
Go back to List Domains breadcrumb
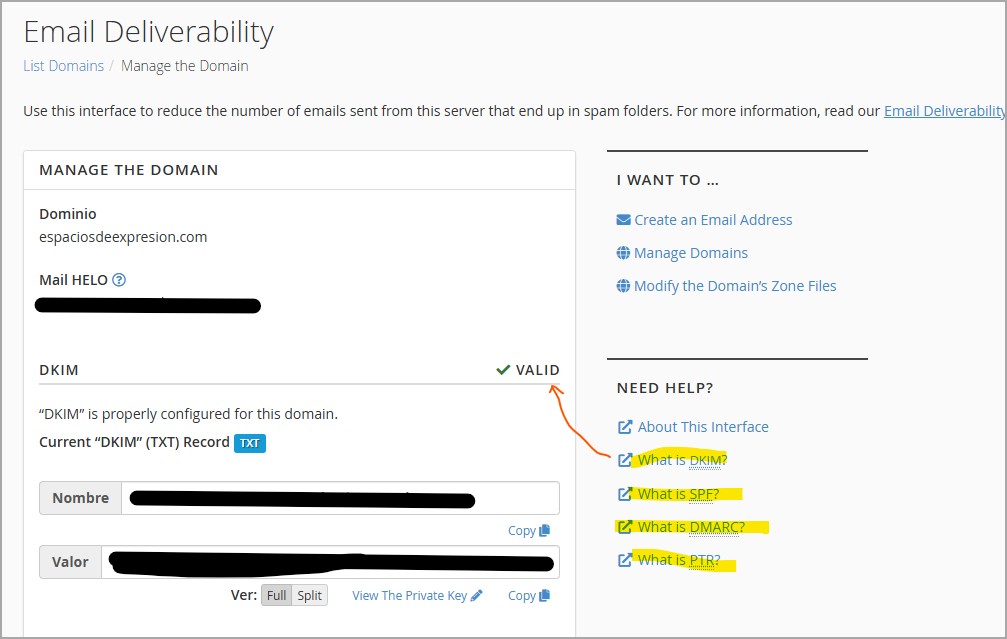63,66
